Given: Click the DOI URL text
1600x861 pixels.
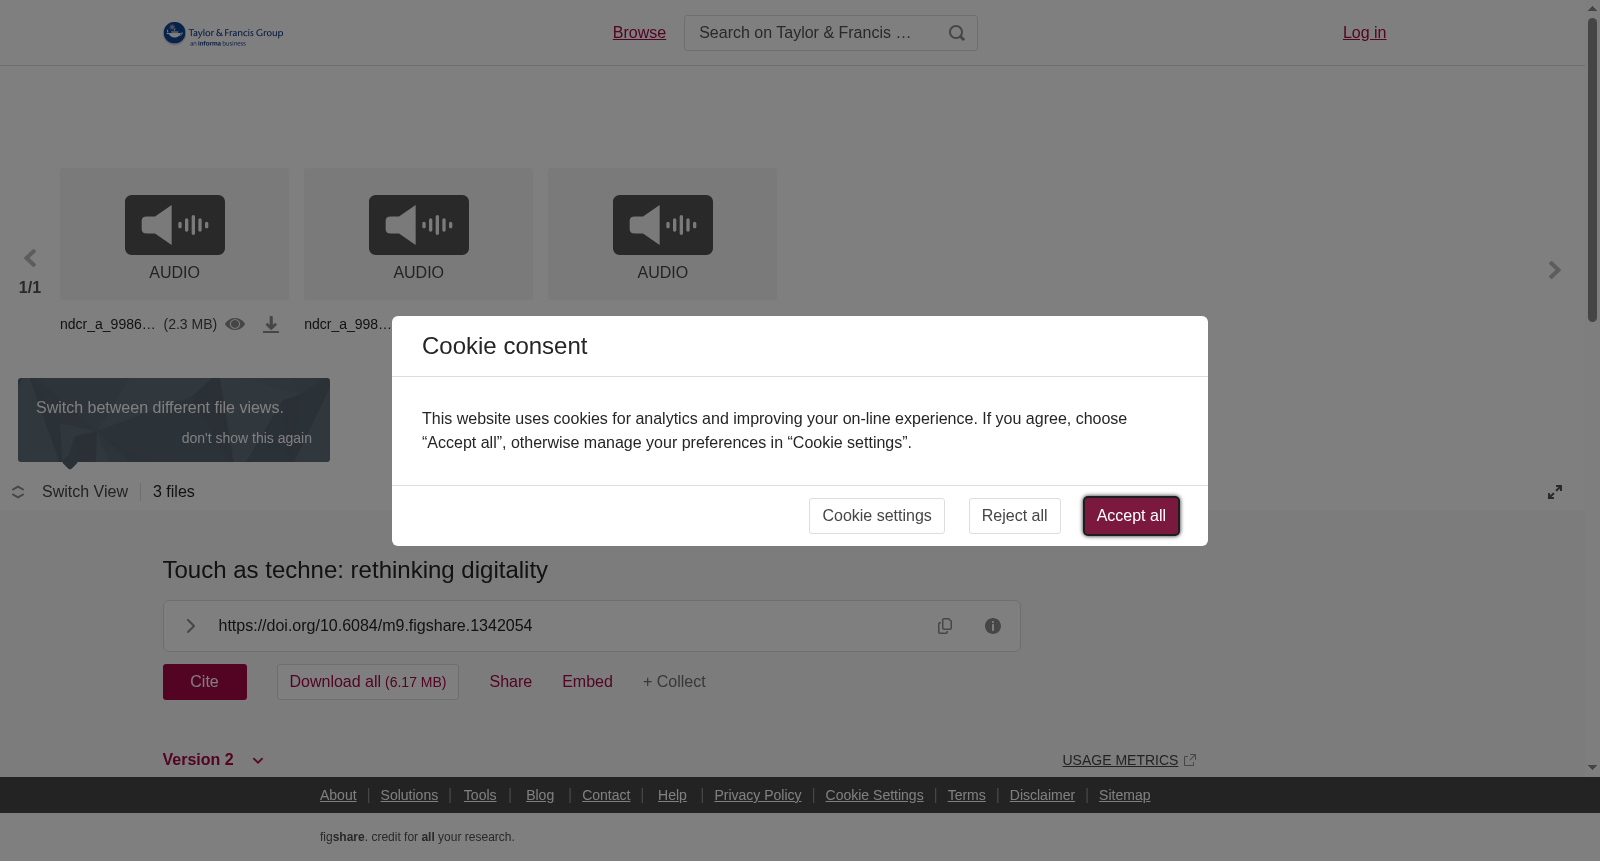Looking at the screenshot, I should click(375, 626).
